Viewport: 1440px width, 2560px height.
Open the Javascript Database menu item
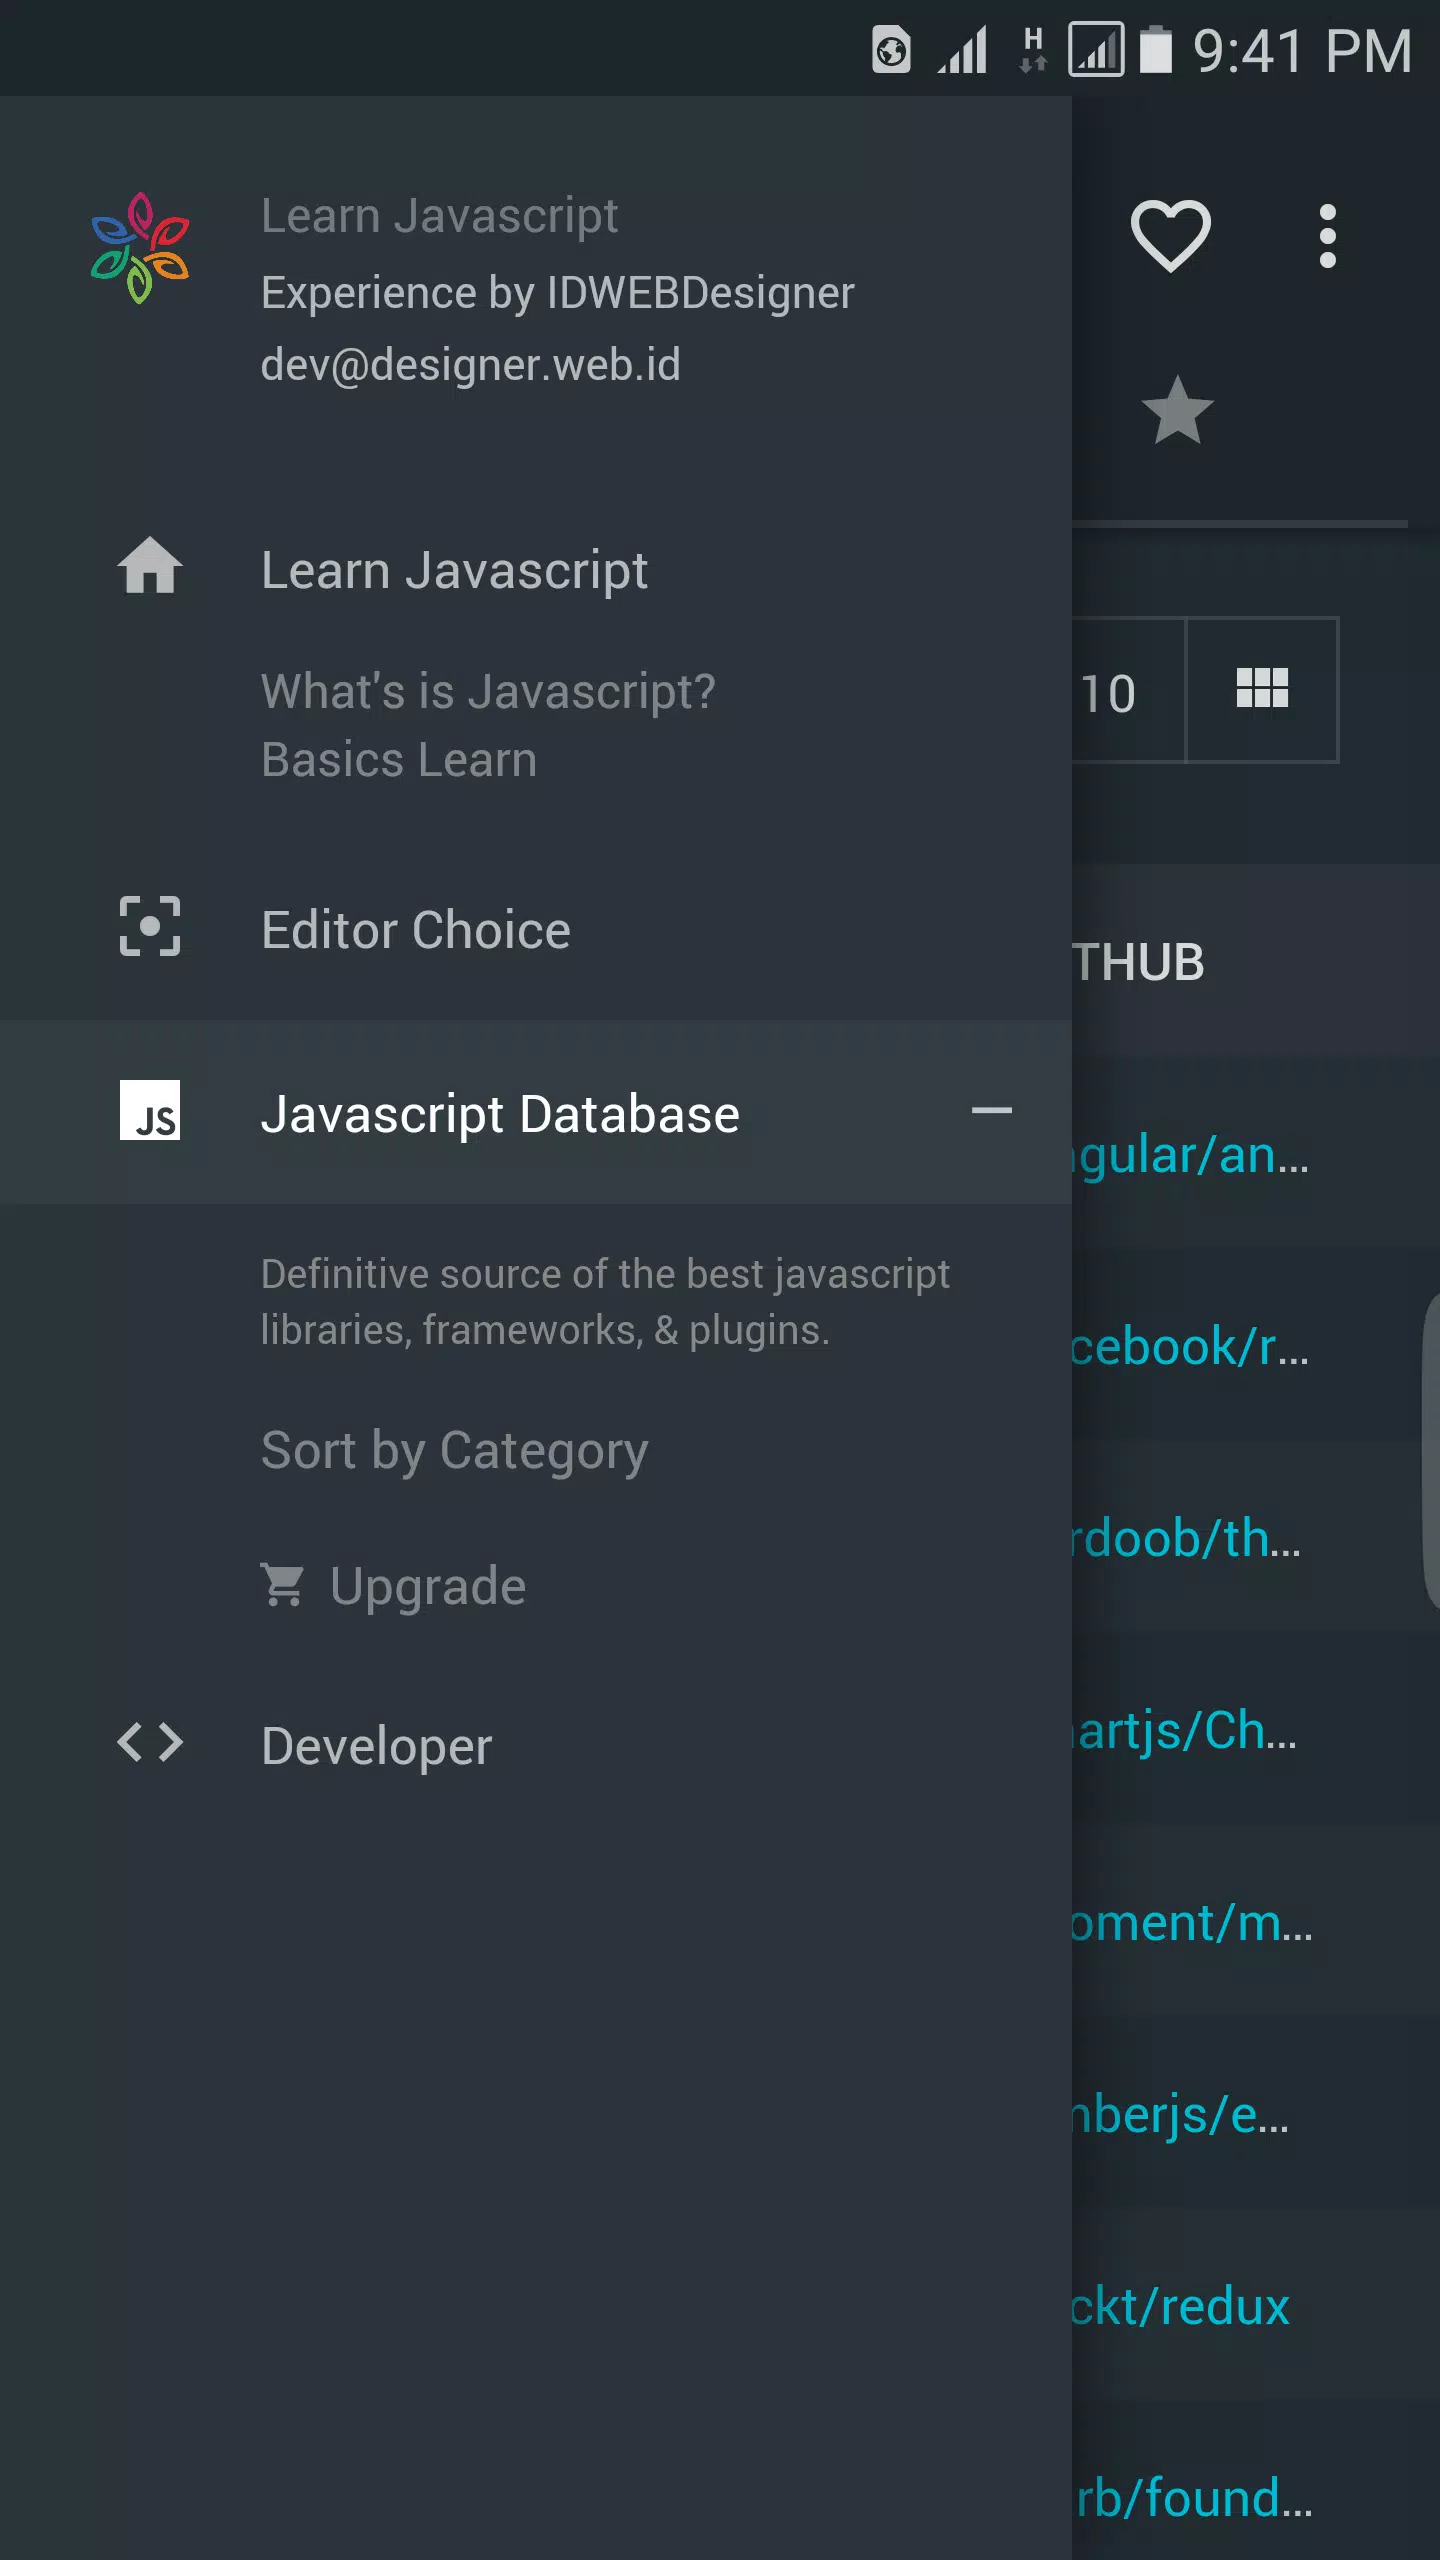coord(536,1112)
